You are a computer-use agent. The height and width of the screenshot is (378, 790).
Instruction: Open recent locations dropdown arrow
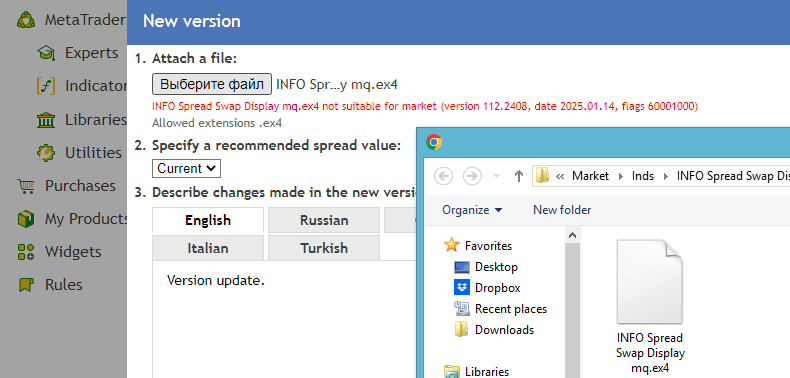pos(496,176)
